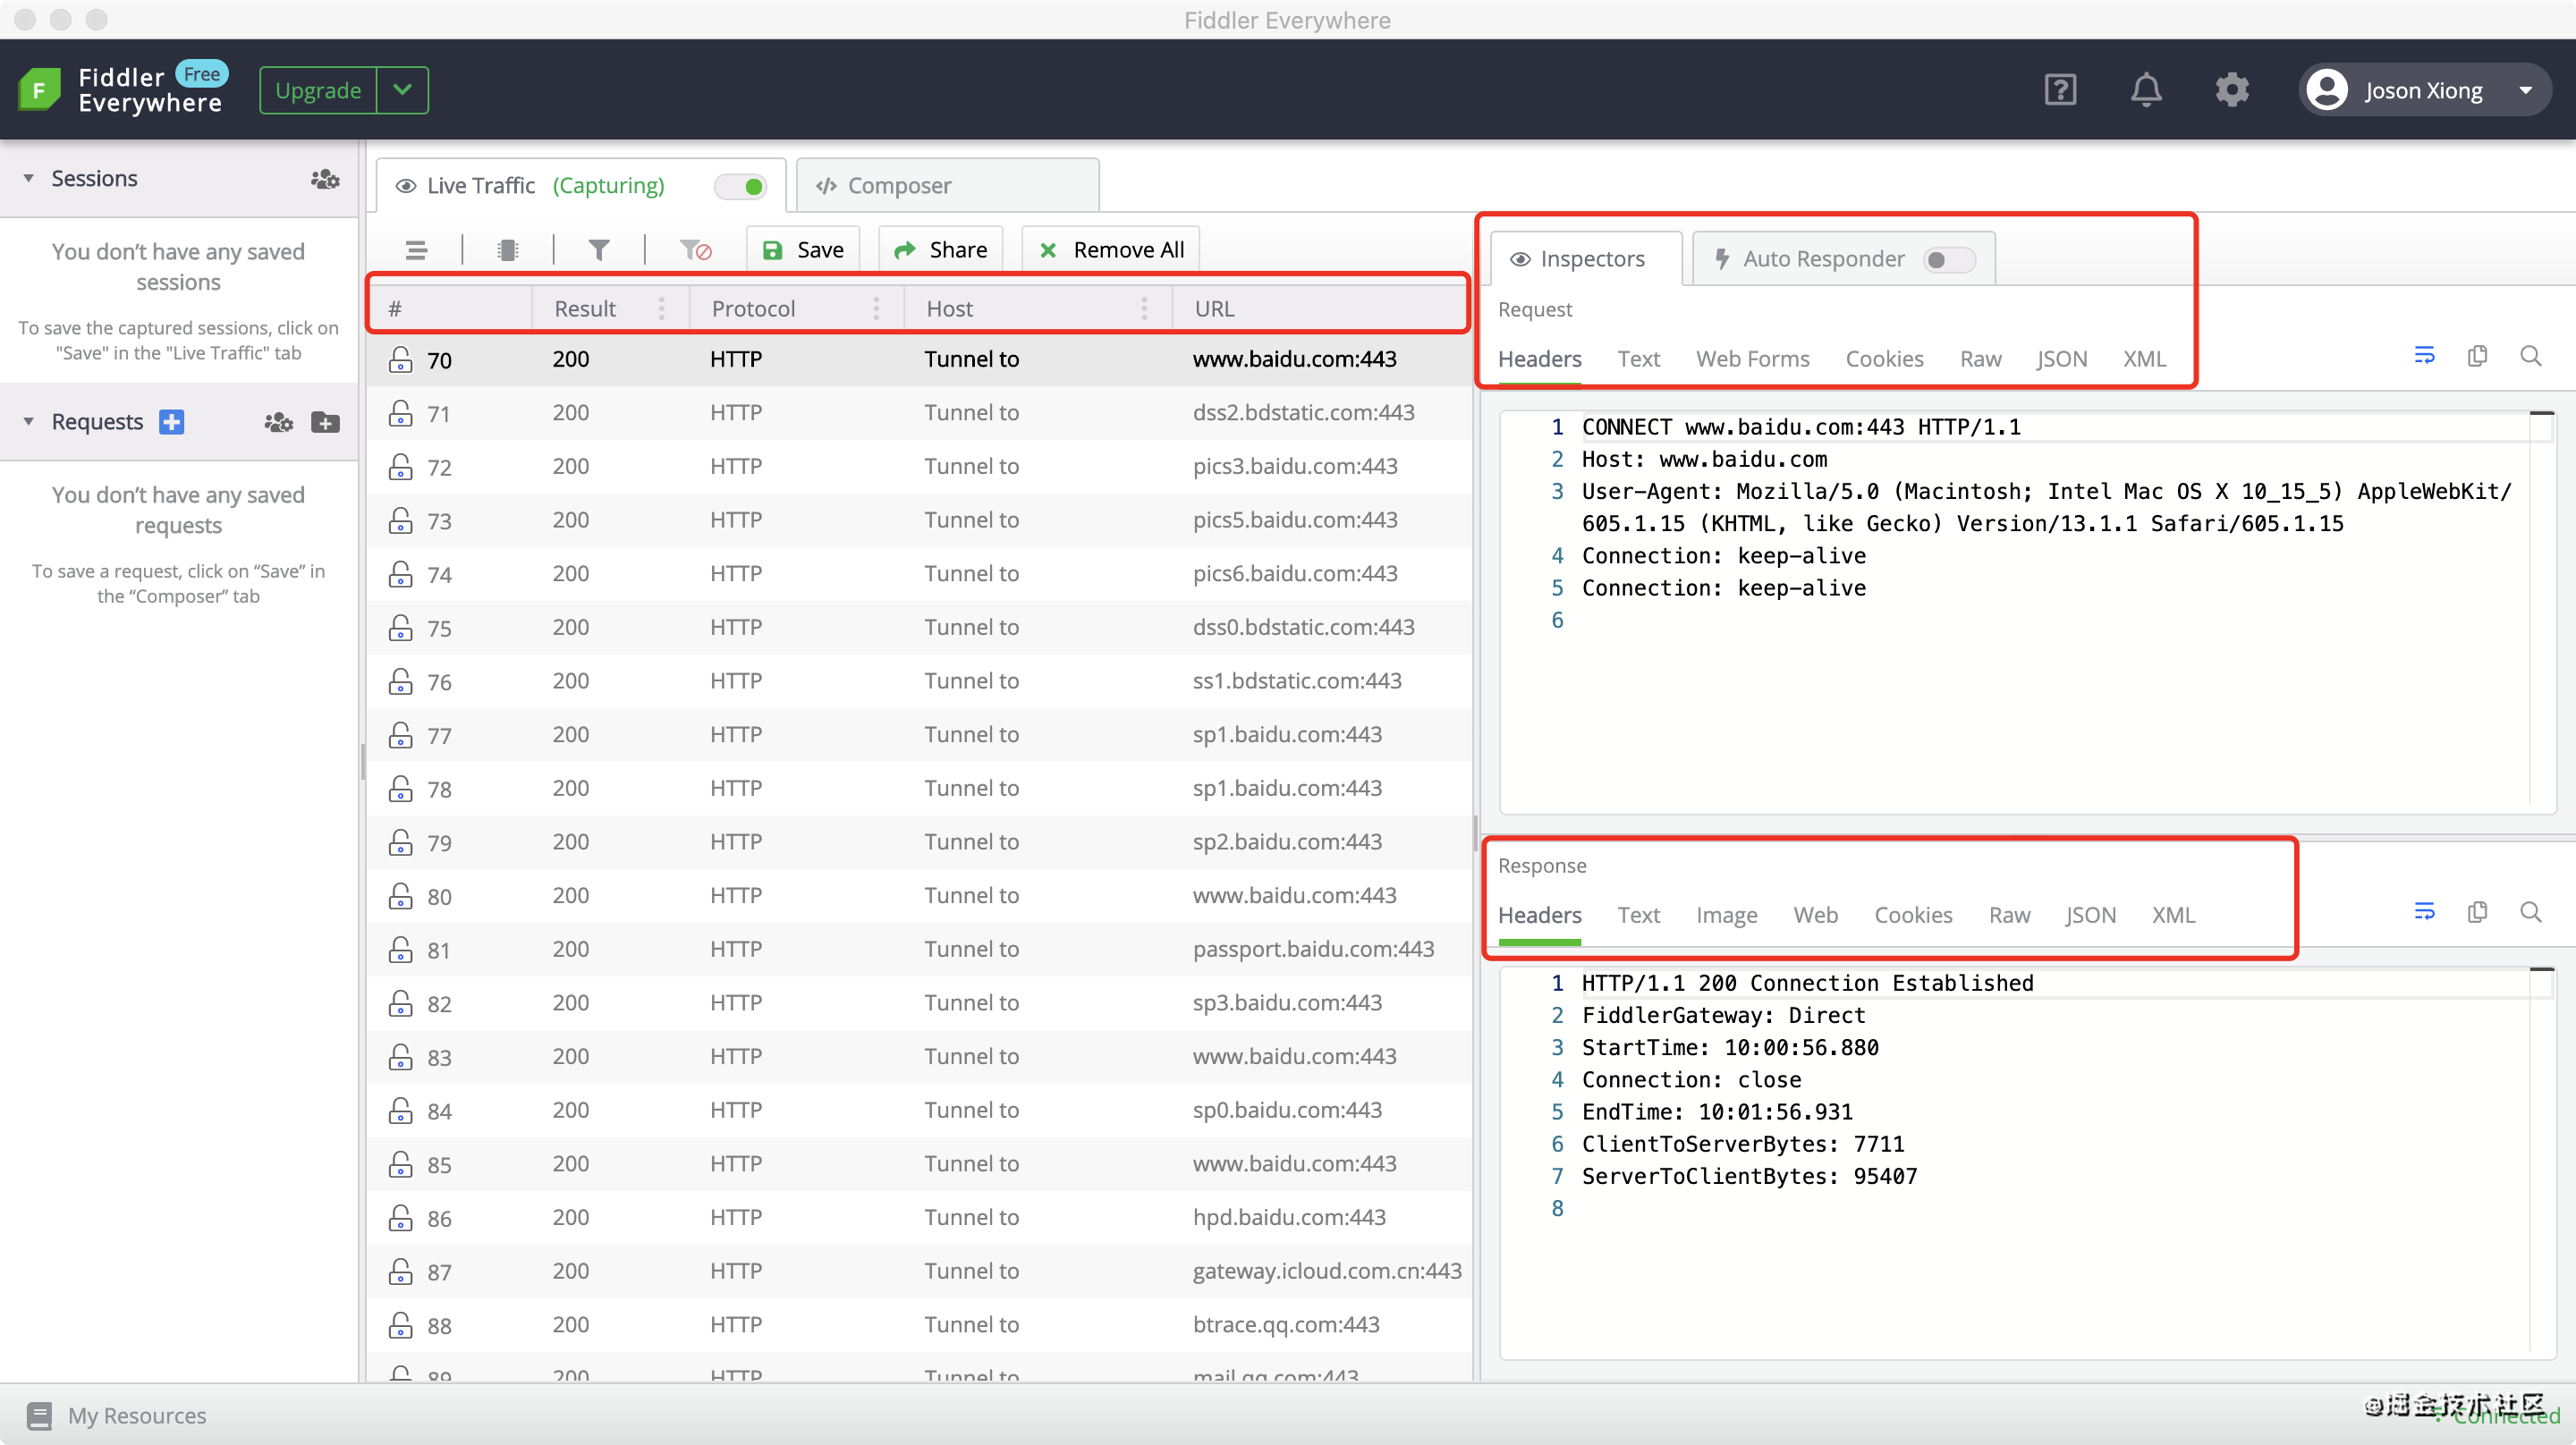Select session 88 btrace.qq.com:443
Image resolution: width=2576 pixels, height=1445 pixels.
[x=919, y=1325]
